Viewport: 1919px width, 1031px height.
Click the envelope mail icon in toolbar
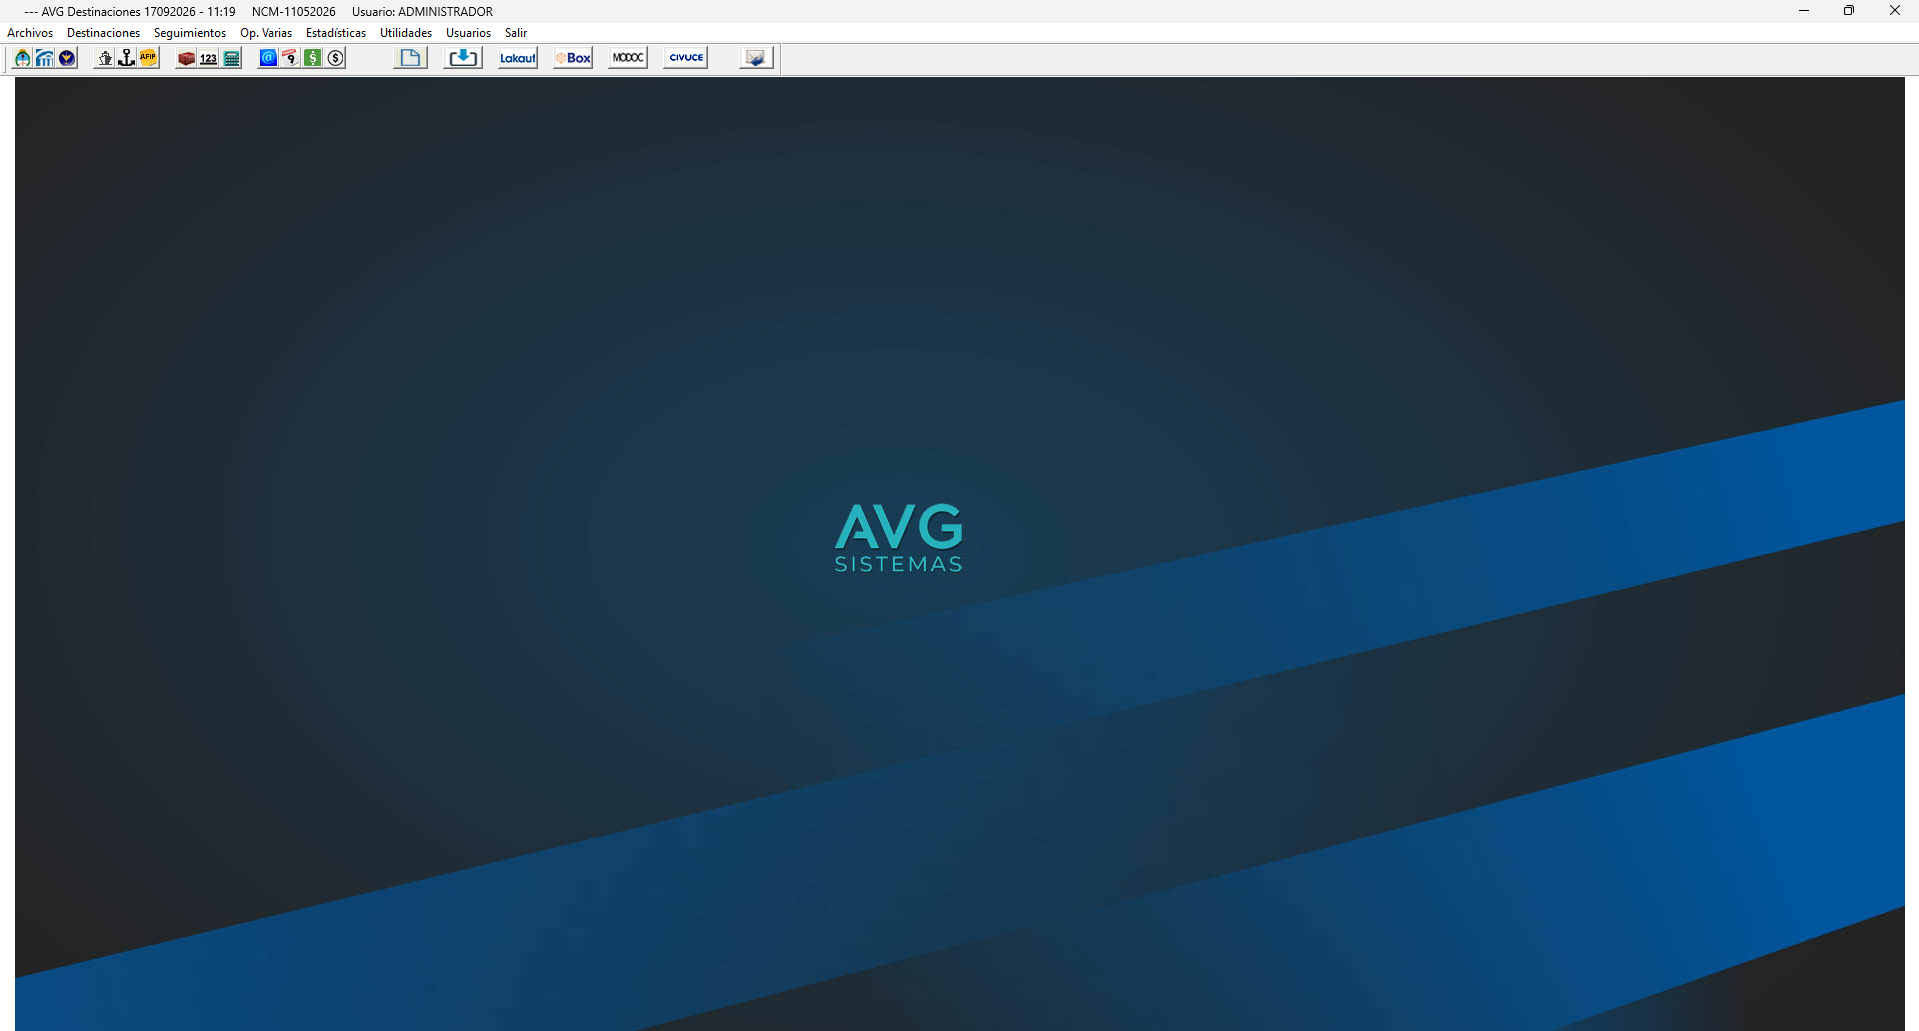point(756,58)
